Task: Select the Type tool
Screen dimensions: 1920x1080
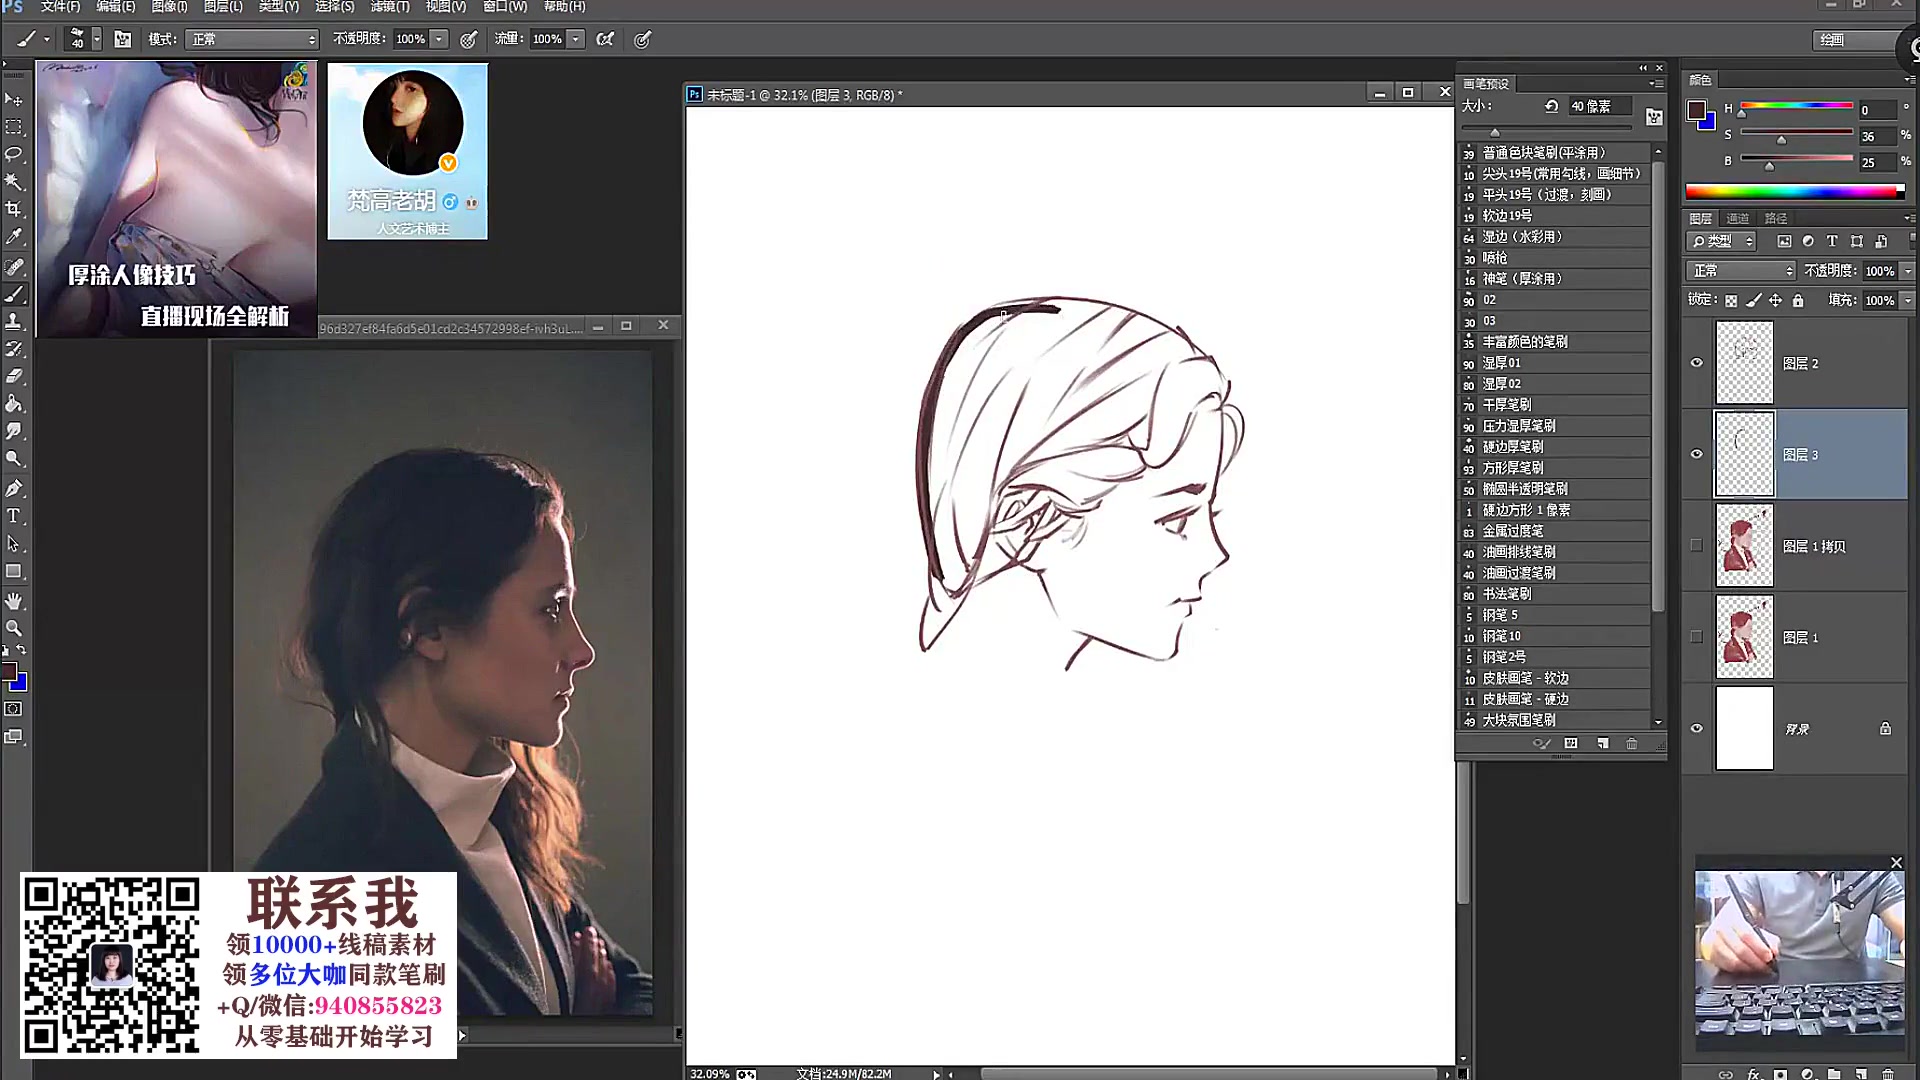Action: 14,516
